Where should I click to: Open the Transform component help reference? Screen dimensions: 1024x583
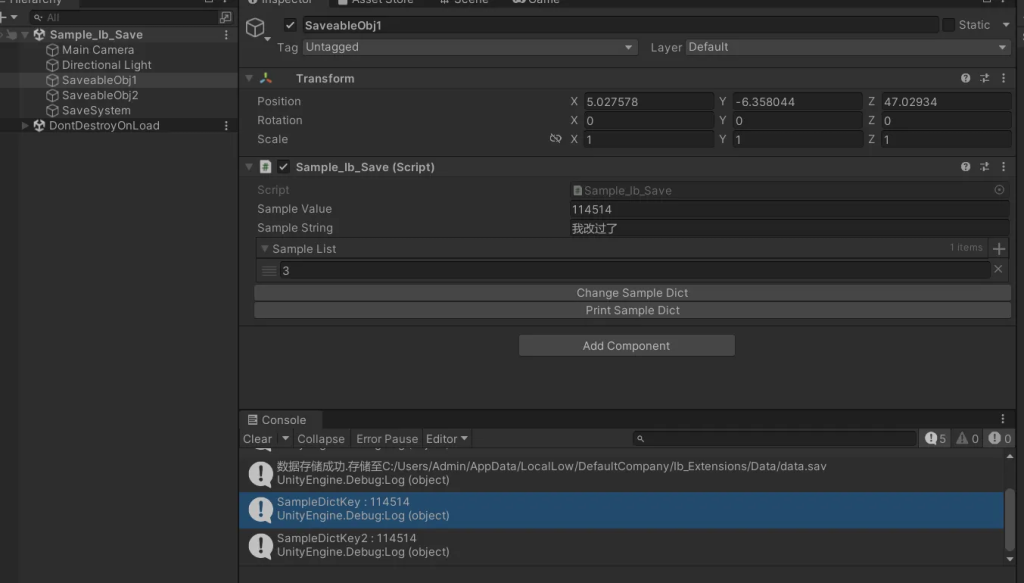(965, 78)
